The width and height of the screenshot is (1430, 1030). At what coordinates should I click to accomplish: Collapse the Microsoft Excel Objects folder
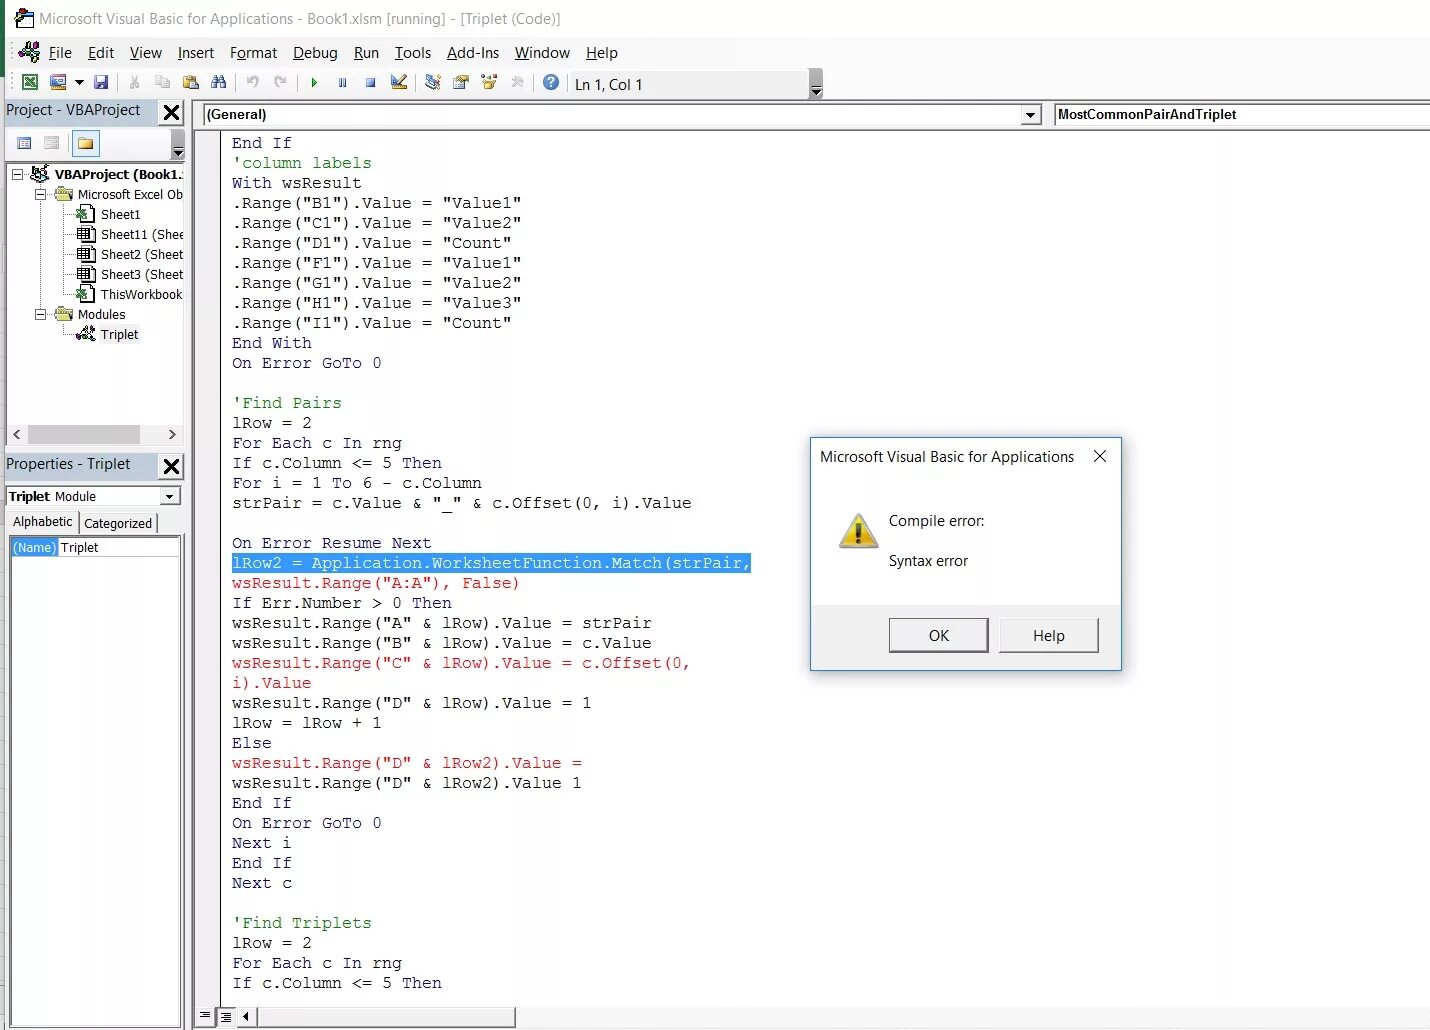coord(41,194)
